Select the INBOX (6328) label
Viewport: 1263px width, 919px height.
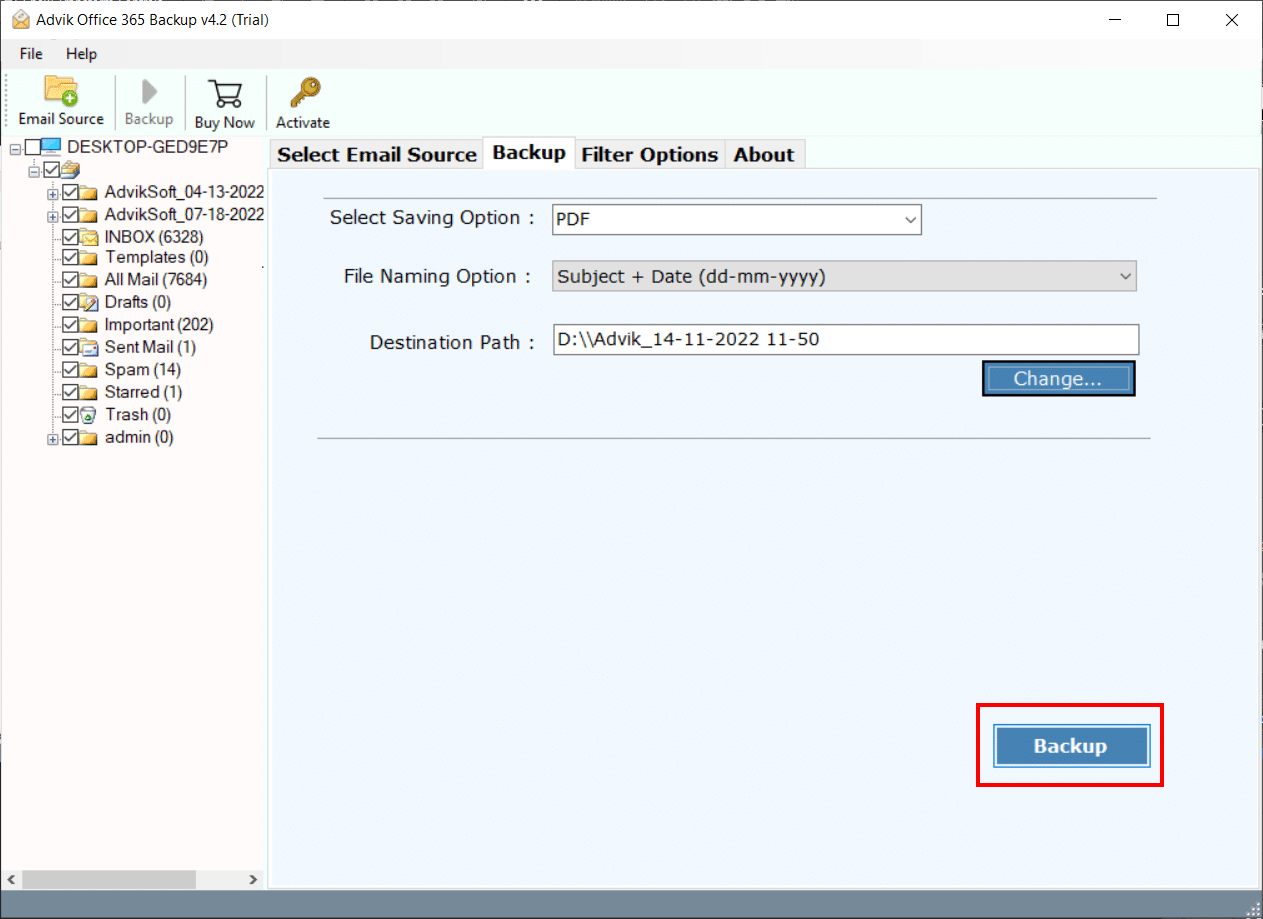[153, 237]
